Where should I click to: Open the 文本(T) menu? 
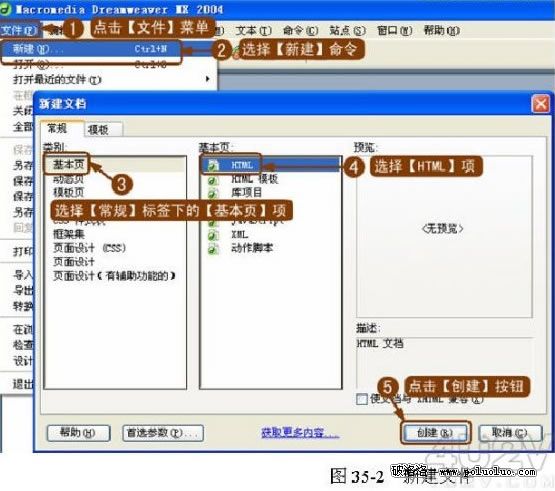pos(253,31)
